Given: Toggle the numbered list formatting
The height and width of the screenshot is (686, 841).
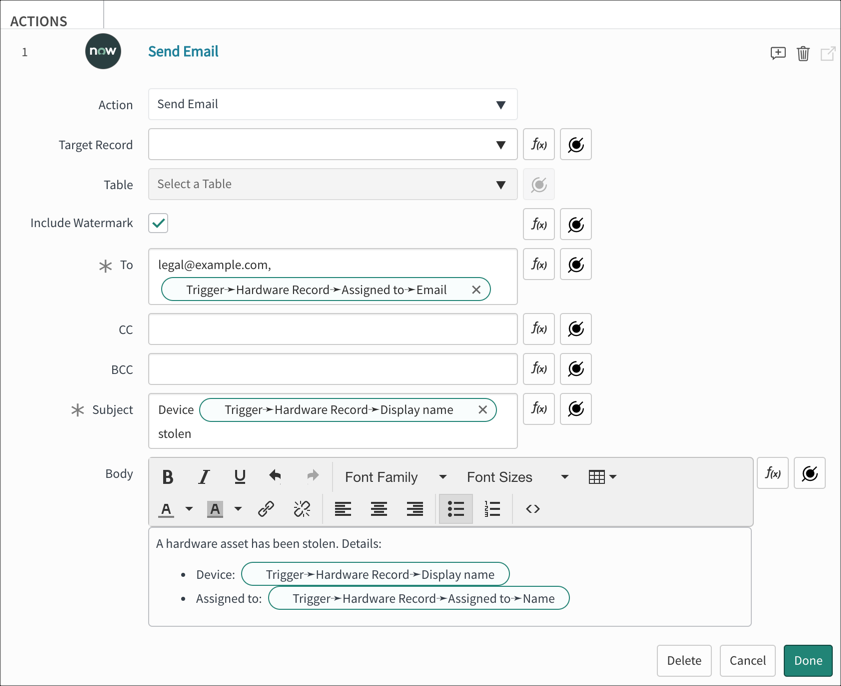Looking at the screenshot, I should [x=492, y=509].
